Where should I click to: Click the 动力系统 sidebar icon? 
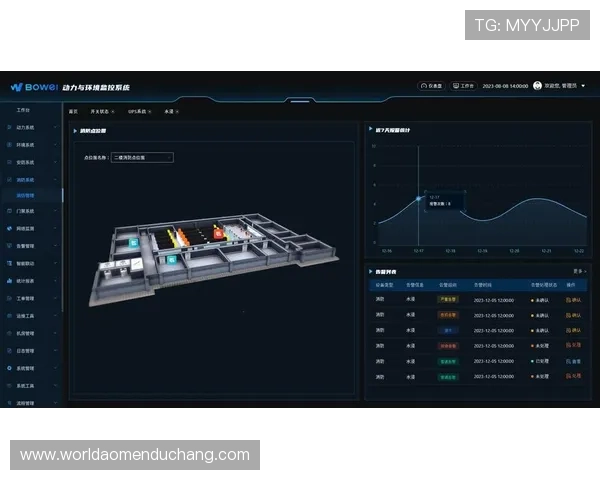pos(9,128)
